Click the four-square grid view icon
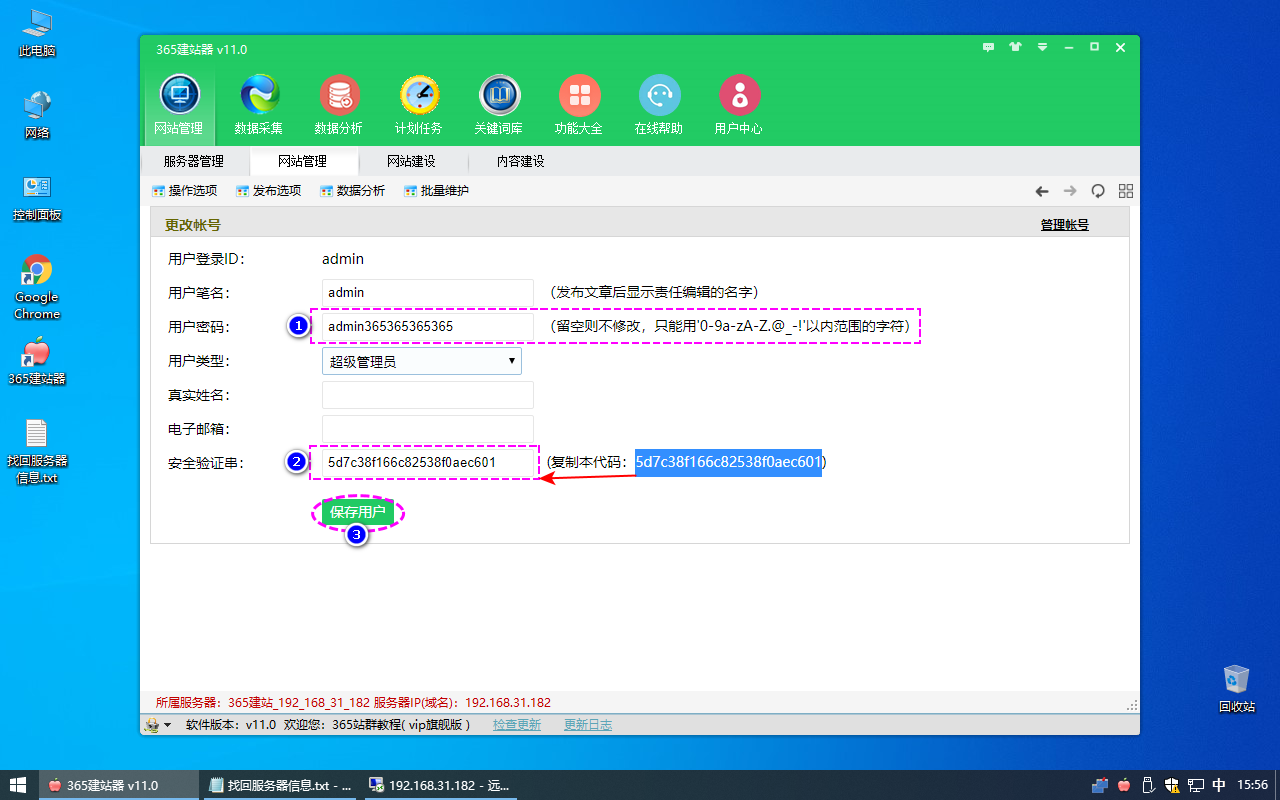Screen dimensions: 1280x800 point(1126,191)
